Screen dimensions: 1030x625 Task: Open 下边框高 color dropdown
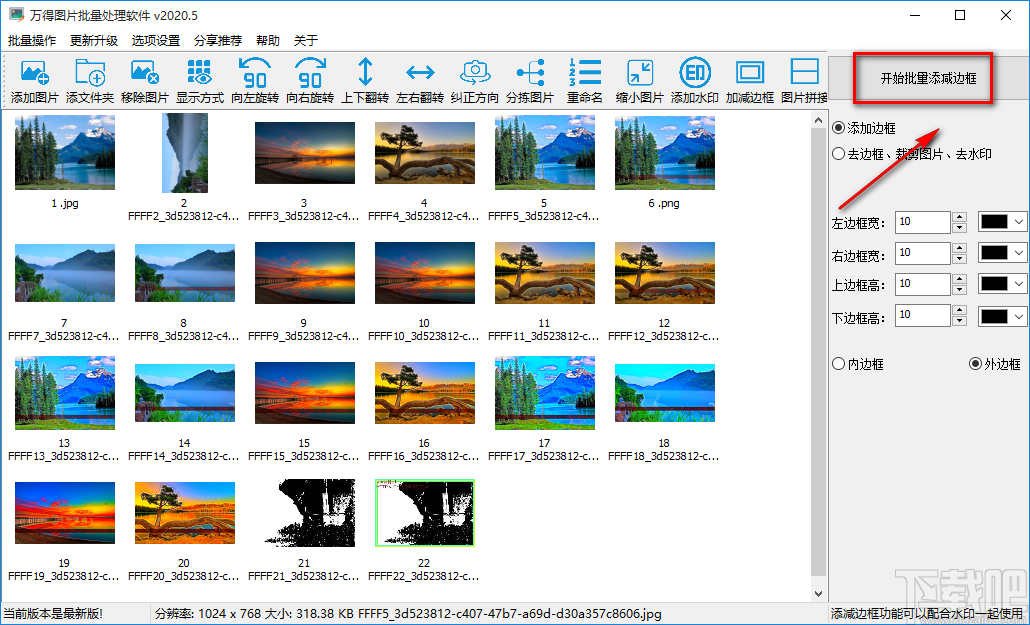click(x=1019, y=316)
